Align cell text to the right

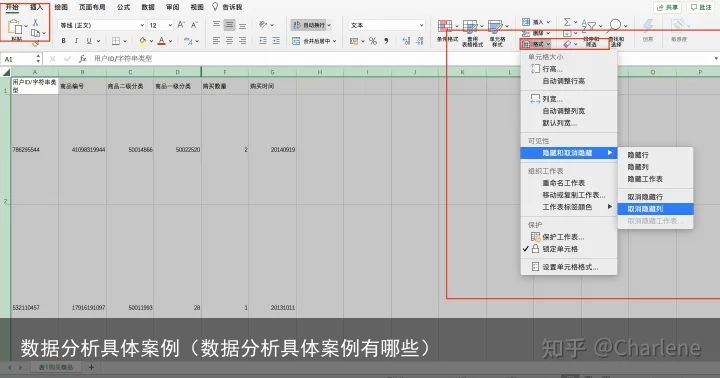tap(242, 41)
